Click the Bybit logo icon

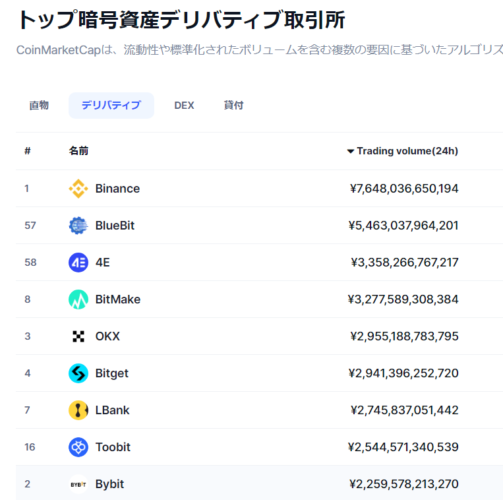[x=78, y=484]
